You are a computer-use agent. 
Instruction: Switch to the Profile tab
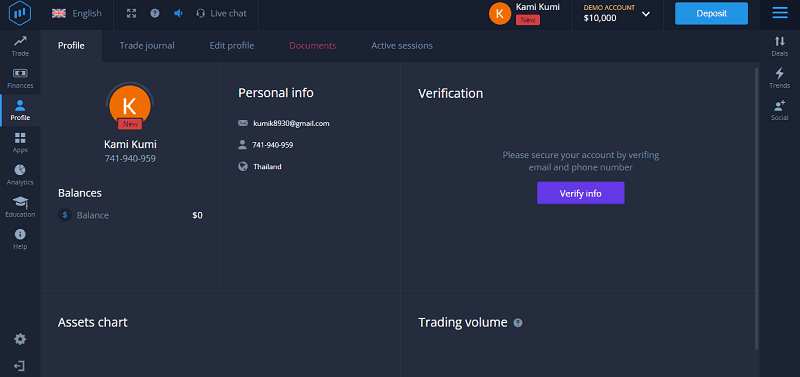tap(71, 45)
